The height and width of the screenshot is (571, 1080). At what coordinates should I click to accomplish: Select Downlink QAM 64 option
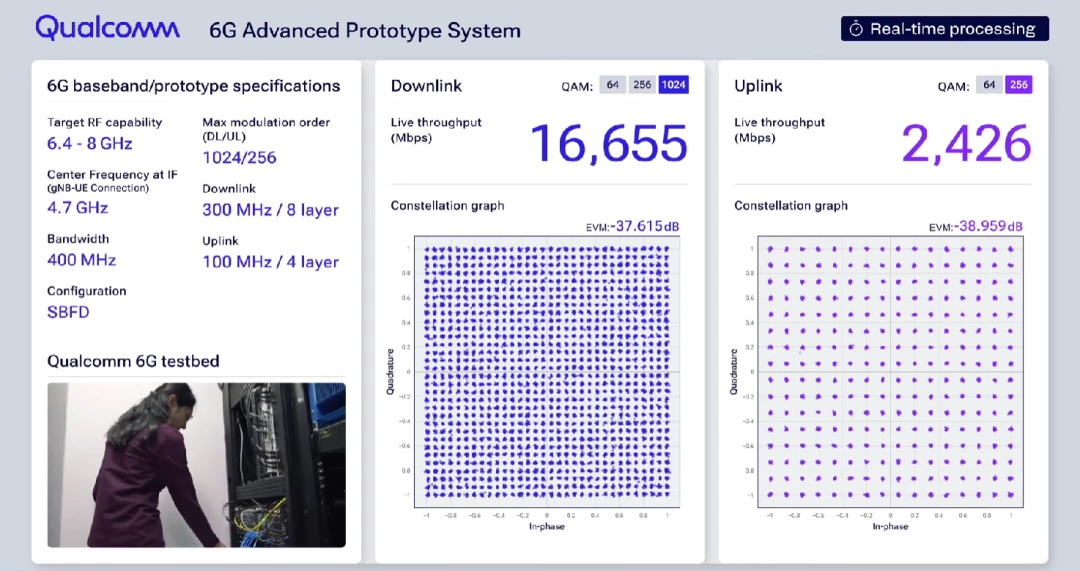tap(612, 85)
